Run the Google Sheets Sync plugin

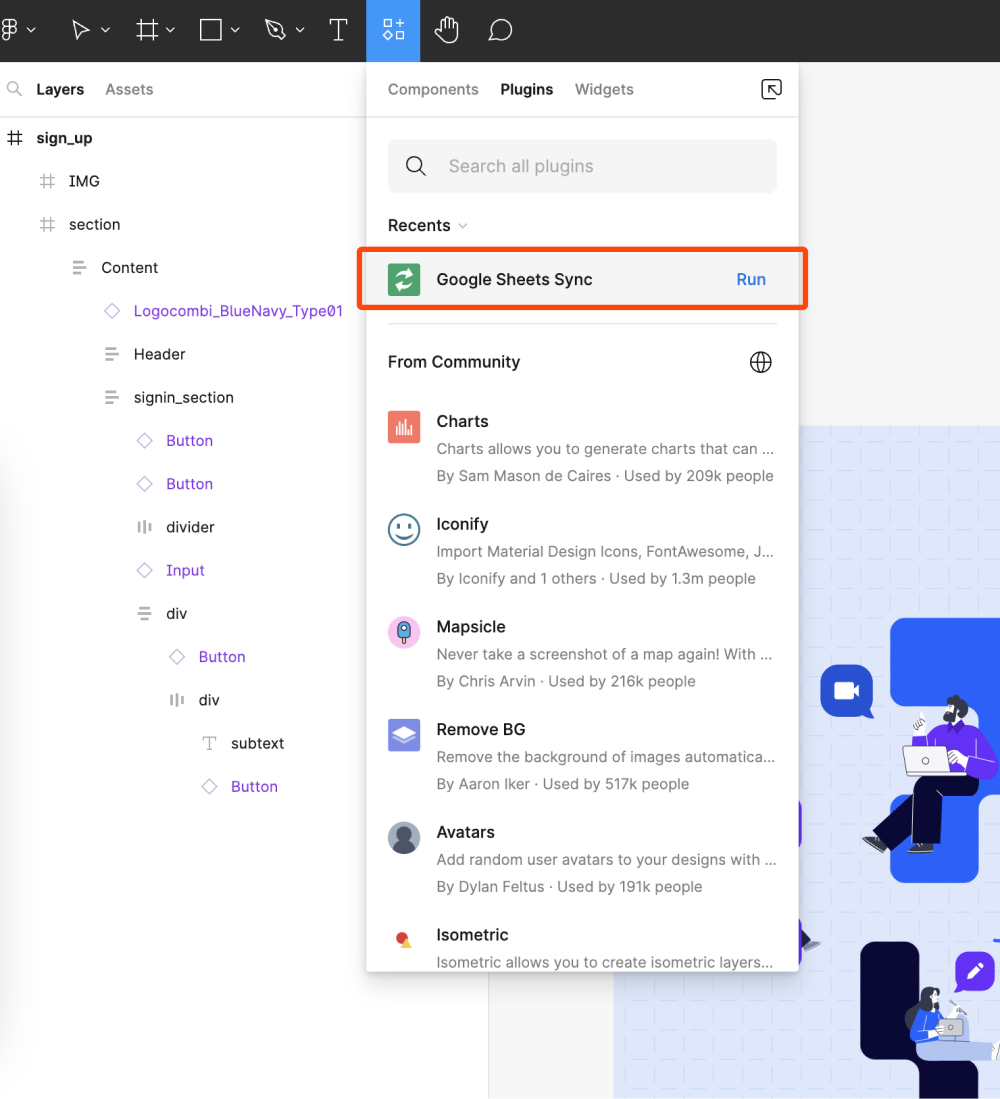[751, 280]
